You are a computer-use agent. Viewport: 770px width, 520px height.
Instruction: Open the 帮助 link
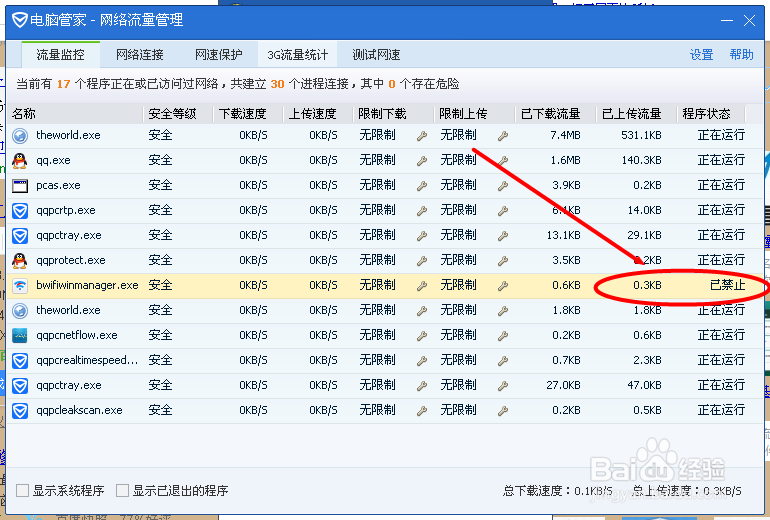point(742,55)
